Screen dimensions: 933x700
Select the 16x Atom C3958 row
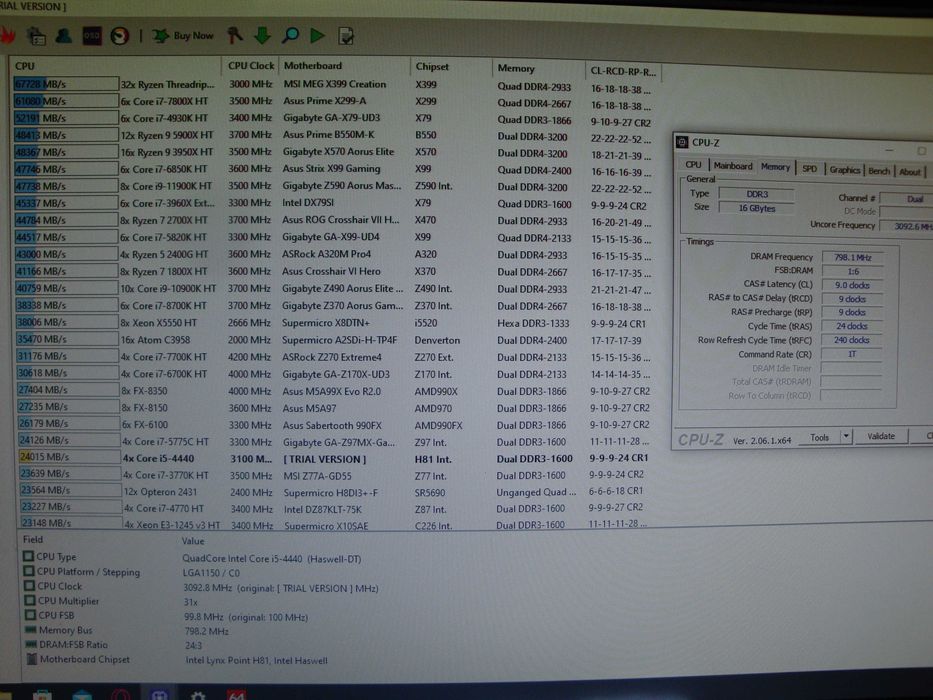point(333,340)
